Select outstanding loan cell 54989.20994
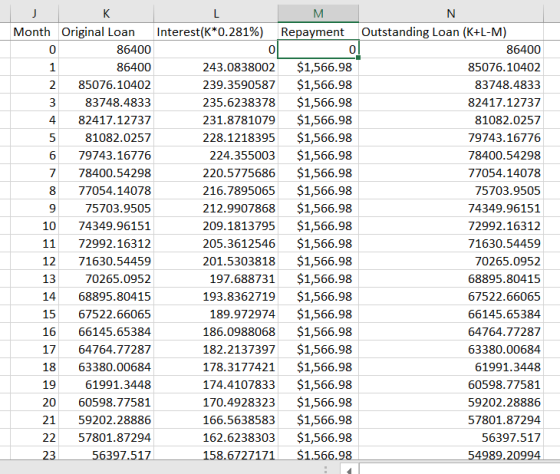Screen dimensions: 560x474 451,453
